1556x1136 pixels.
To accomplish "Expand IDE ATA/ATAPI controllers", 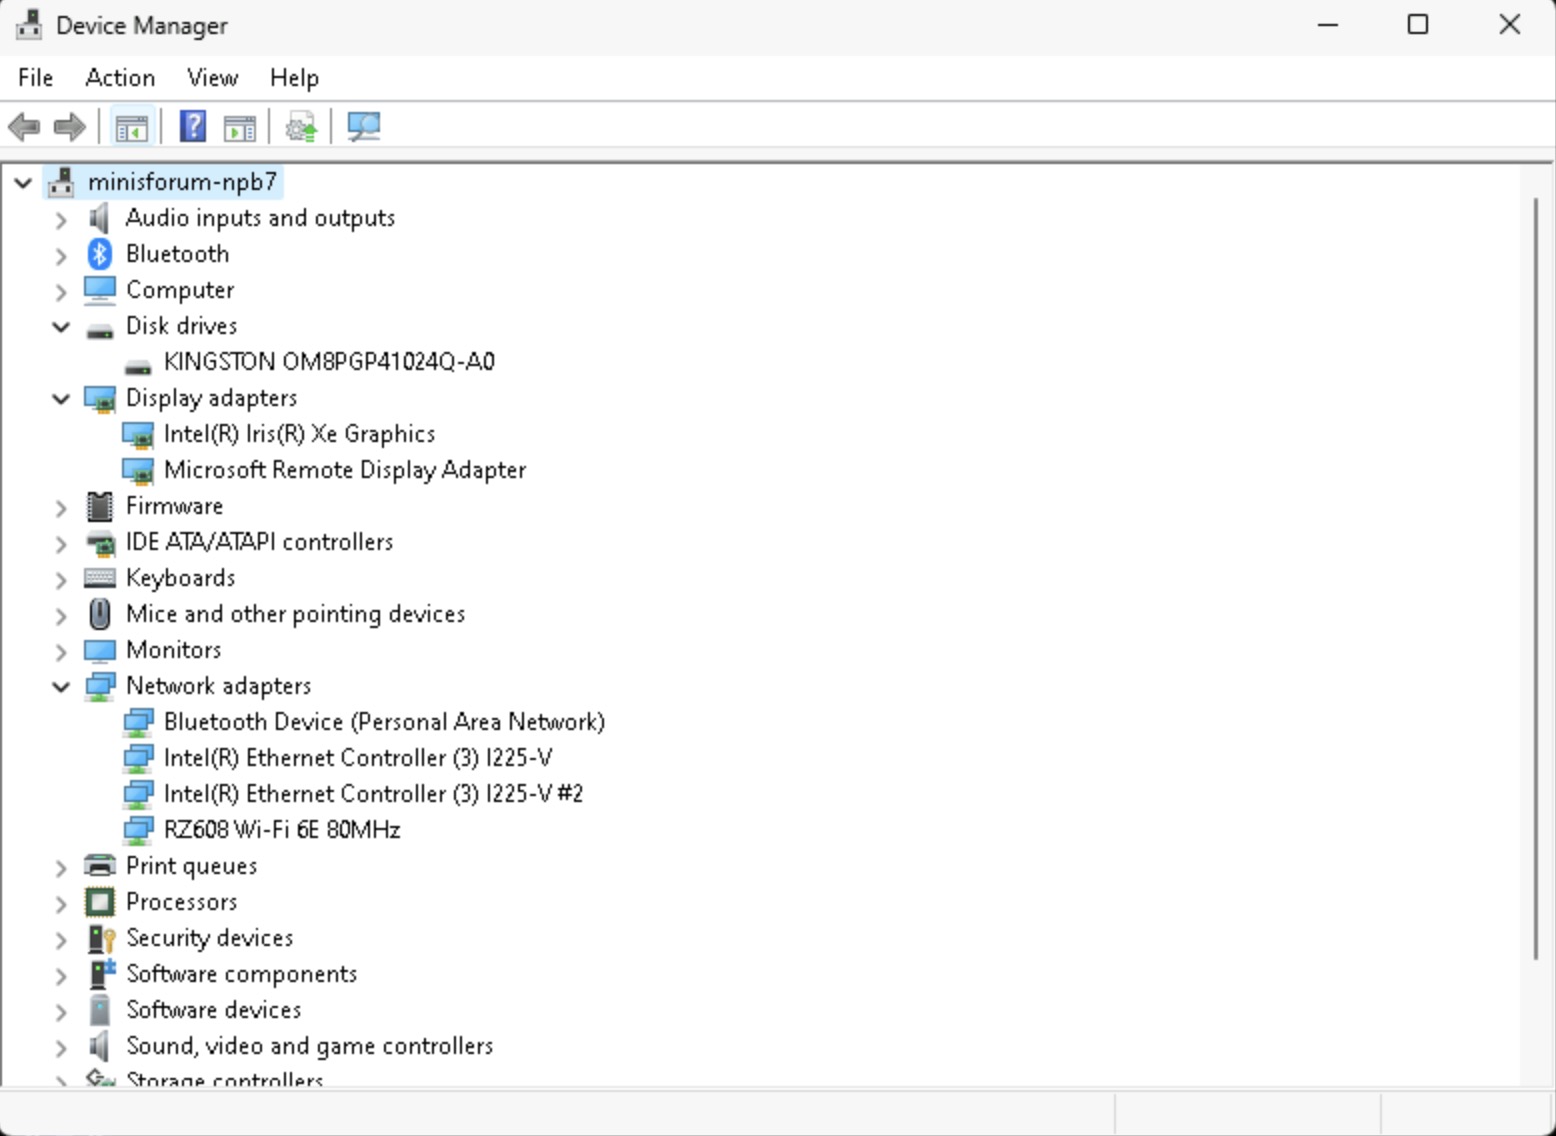I will (61, 543).
